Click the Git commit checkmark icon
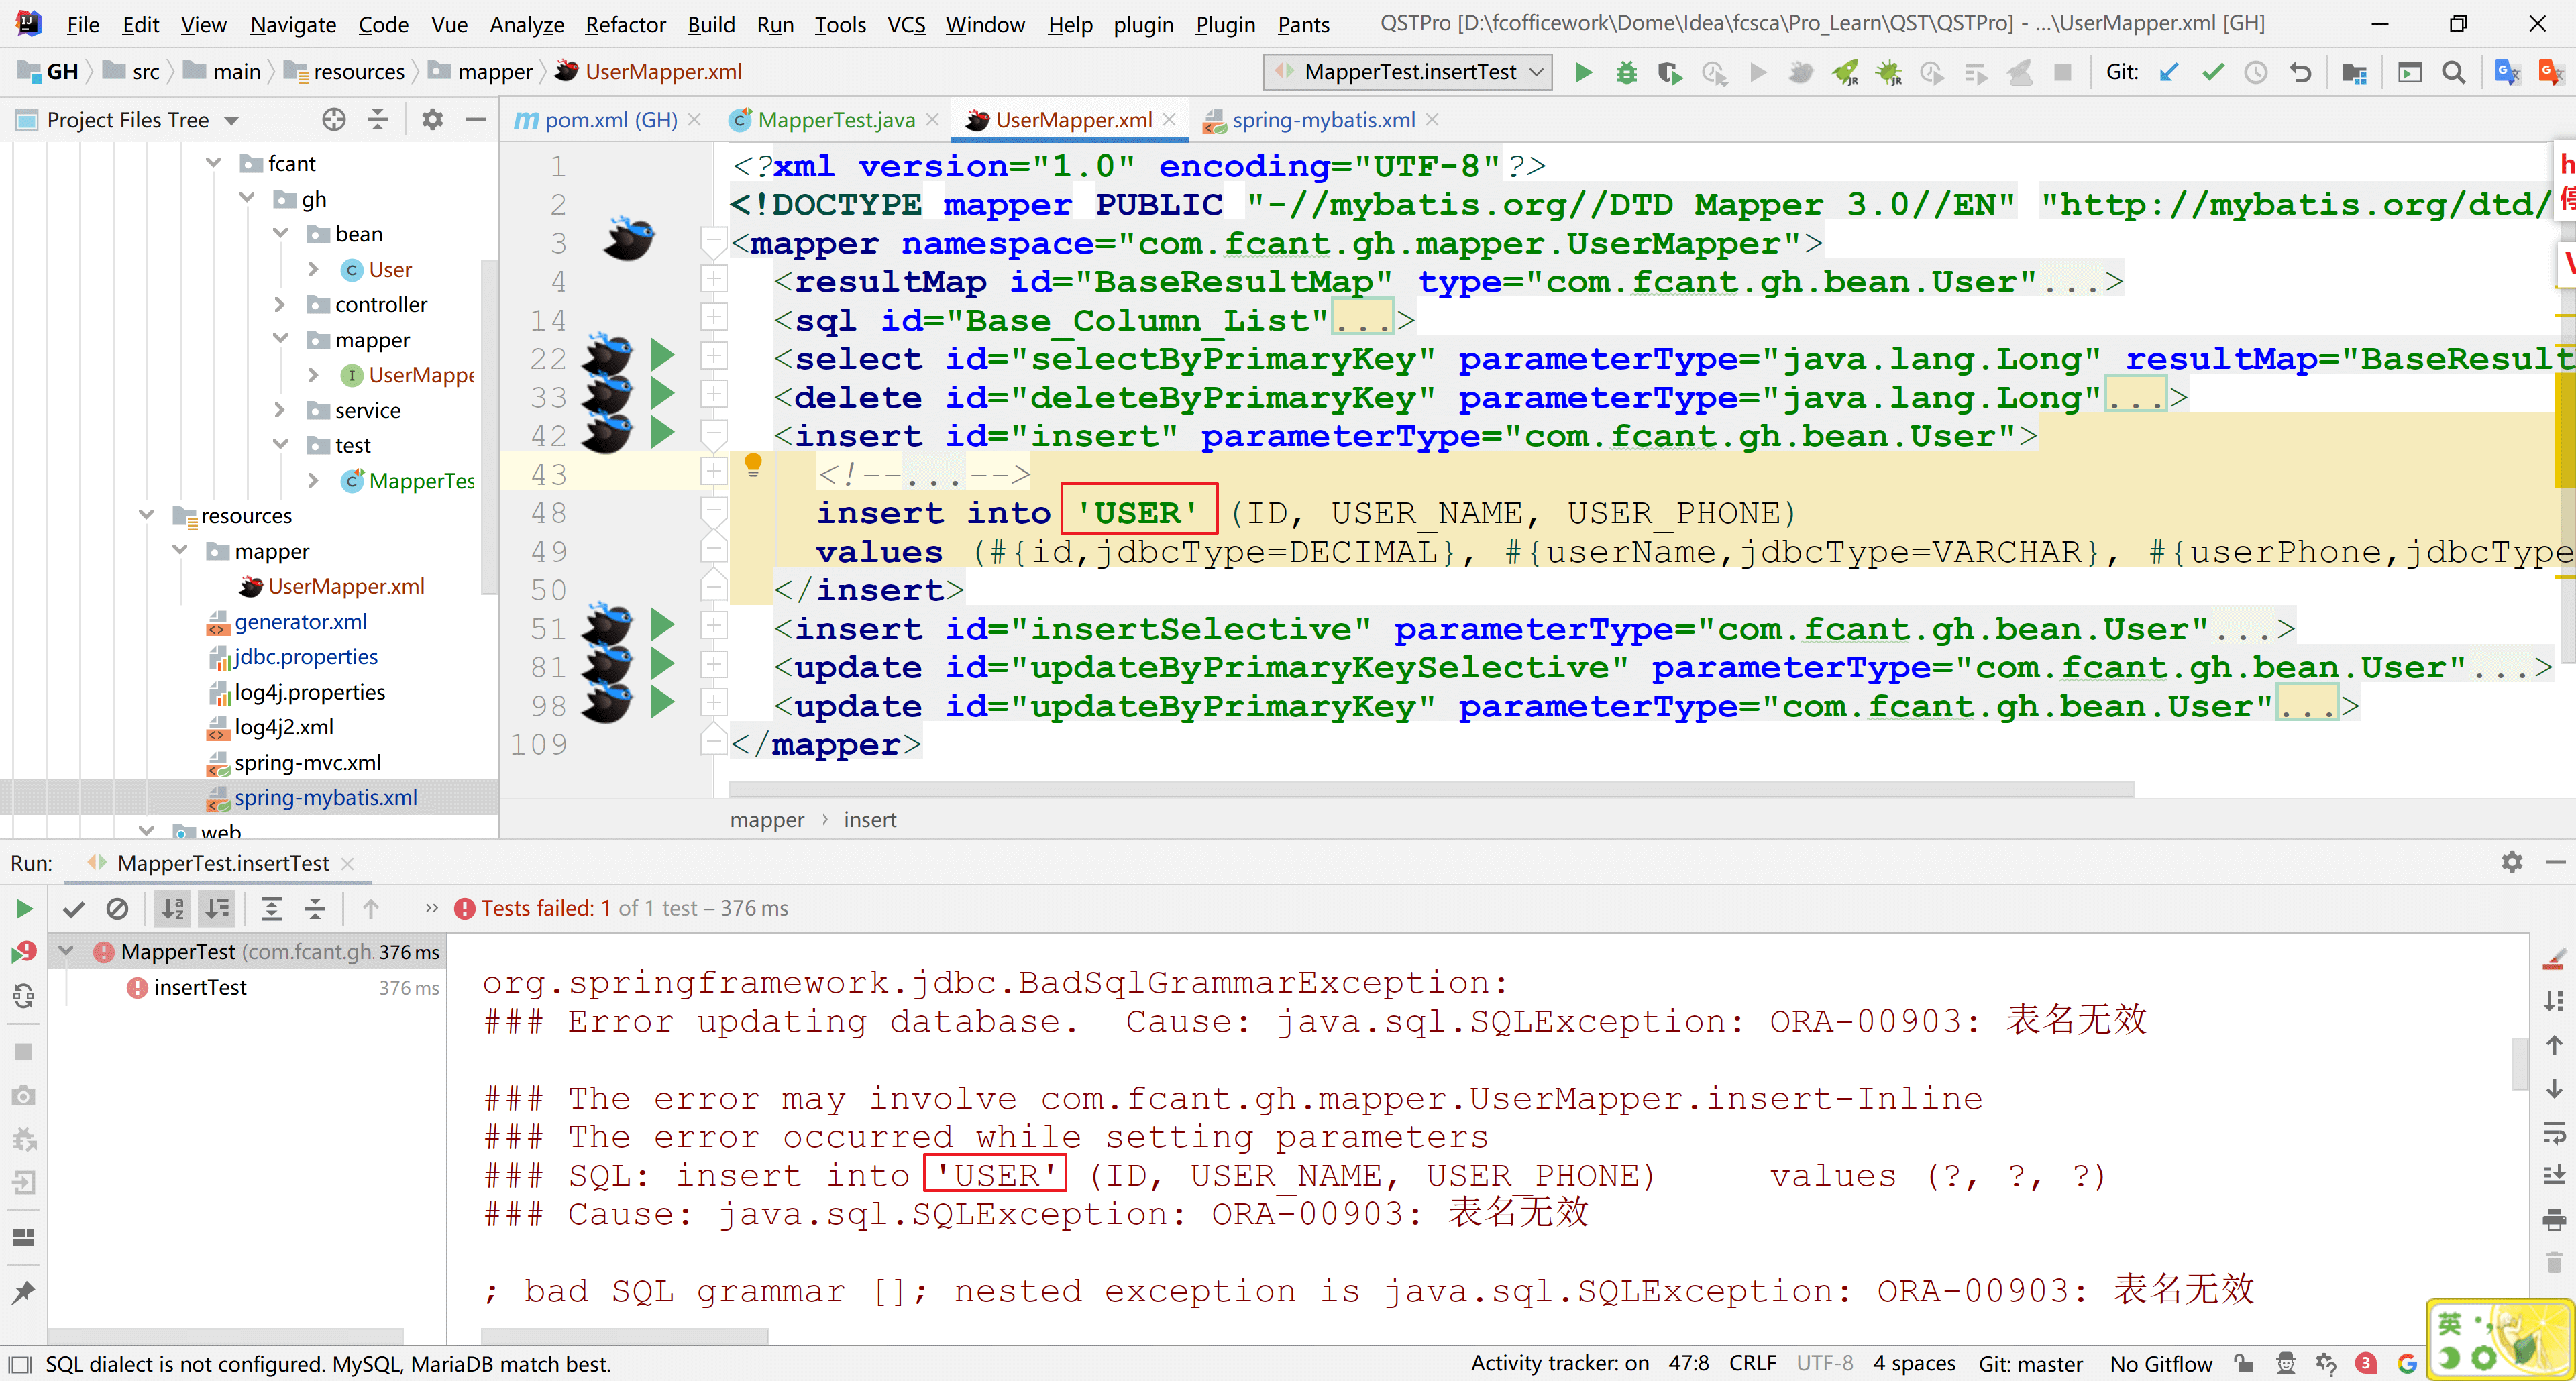 click(2213, 72)
